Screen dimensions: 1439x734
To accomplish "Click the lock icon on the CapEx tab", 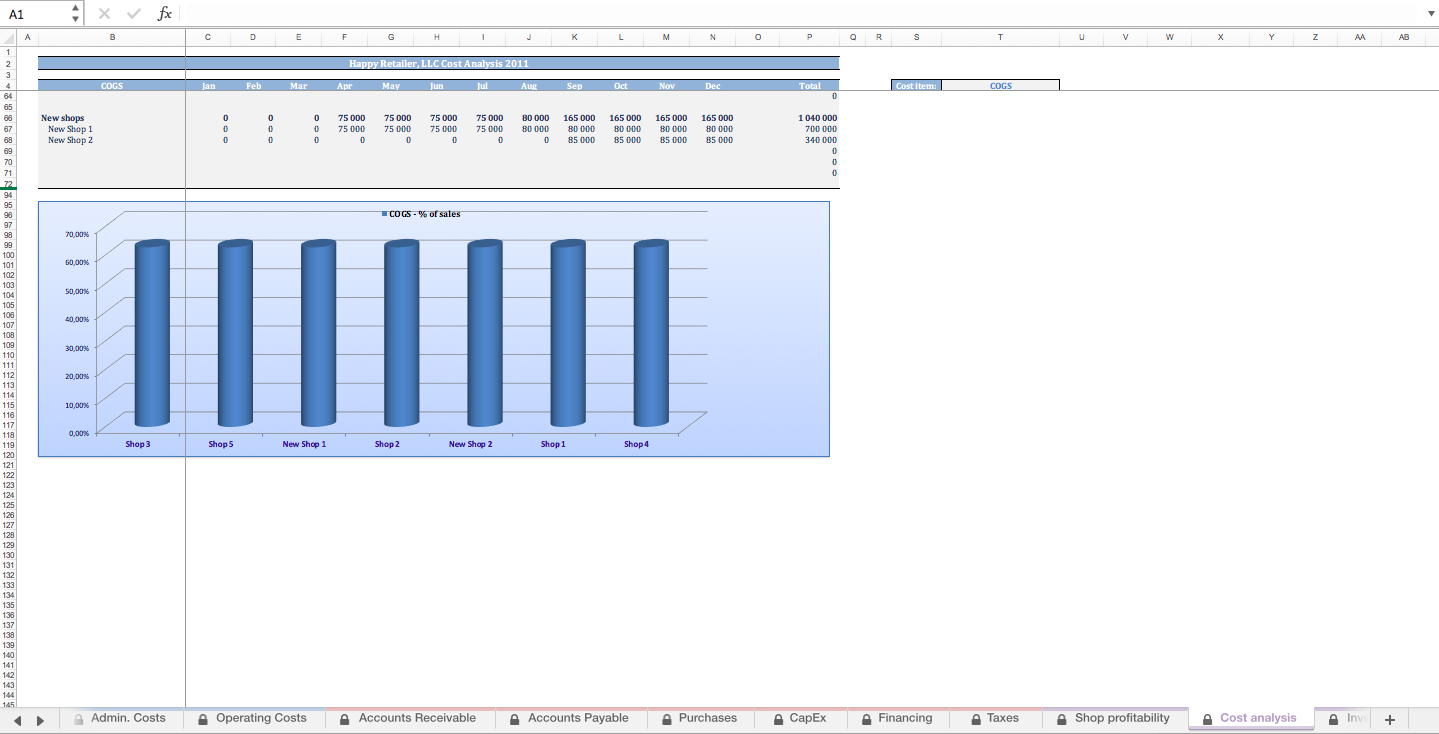I will point(777,718).
